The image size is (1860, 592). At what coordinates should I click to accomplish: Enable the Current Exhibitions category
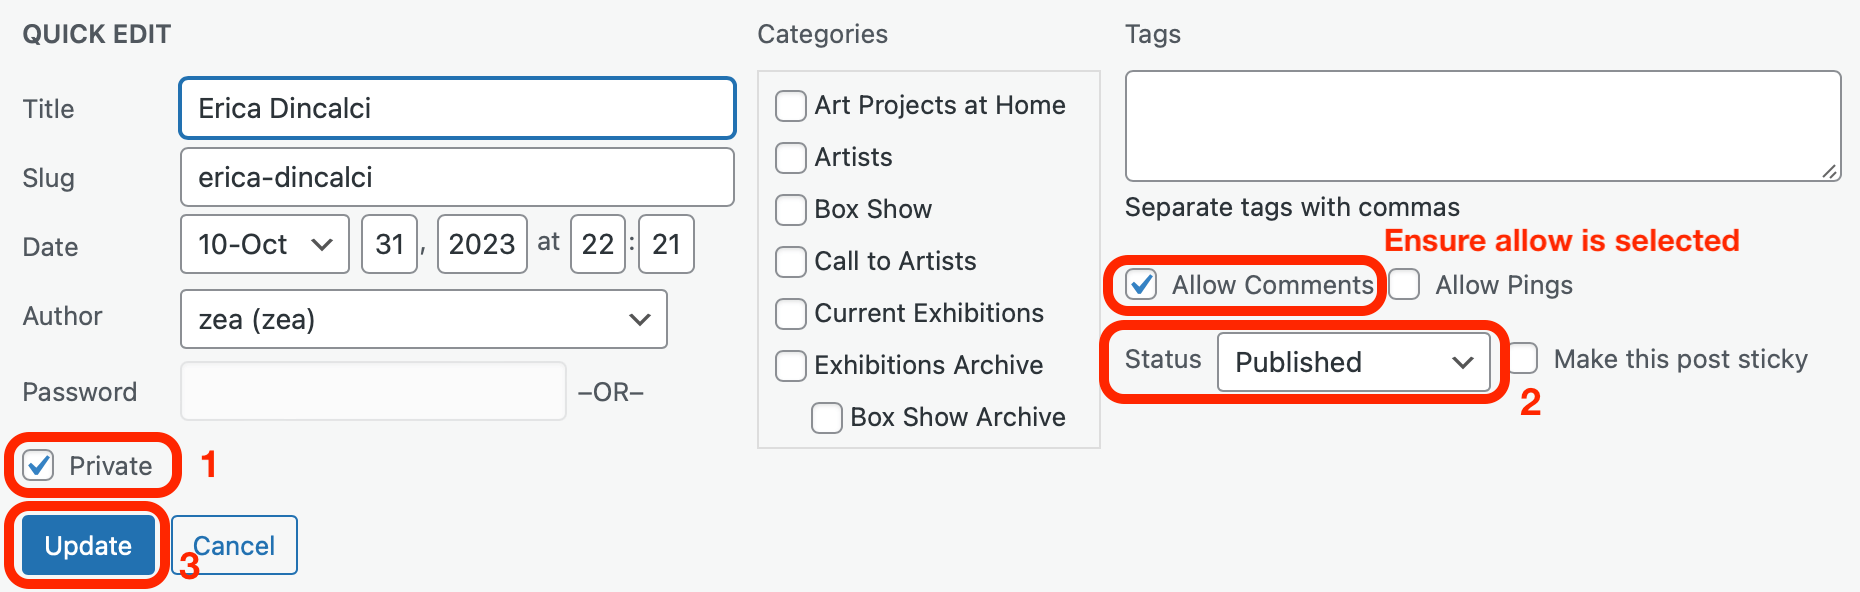[x=791, y=314]
